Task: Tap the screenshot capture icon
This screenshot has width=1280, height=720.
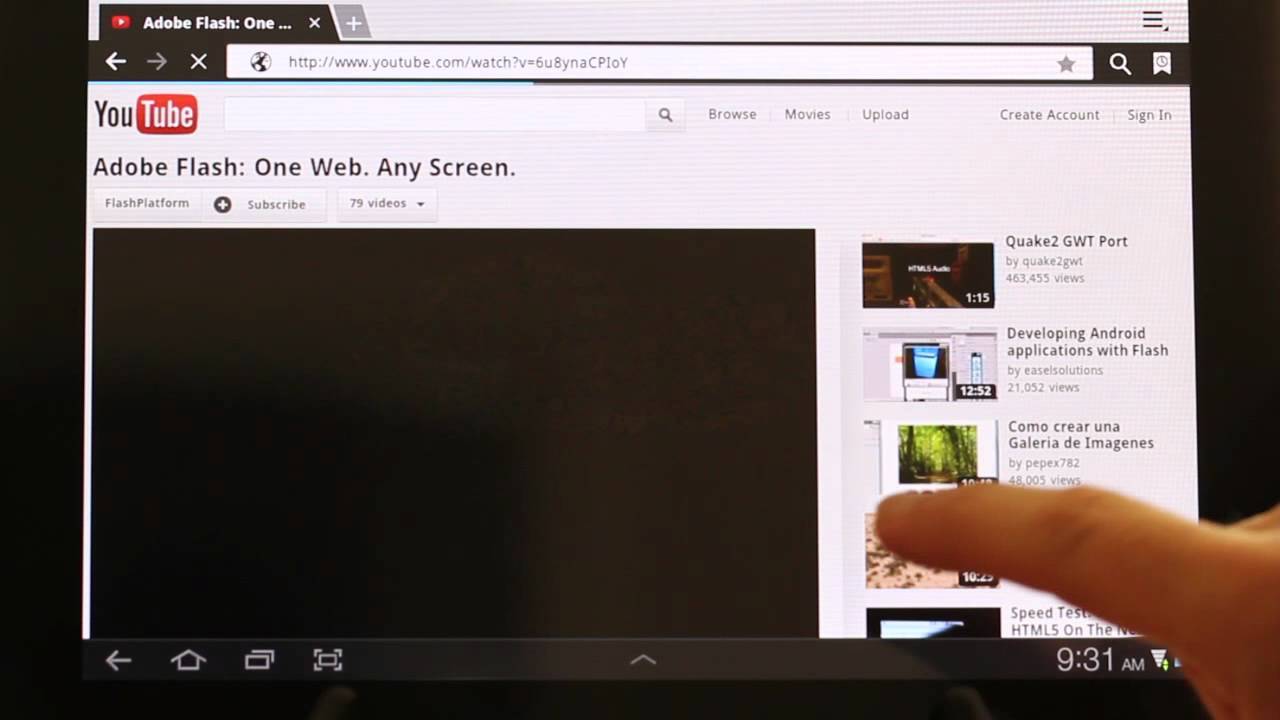Action: click(328, 660)
